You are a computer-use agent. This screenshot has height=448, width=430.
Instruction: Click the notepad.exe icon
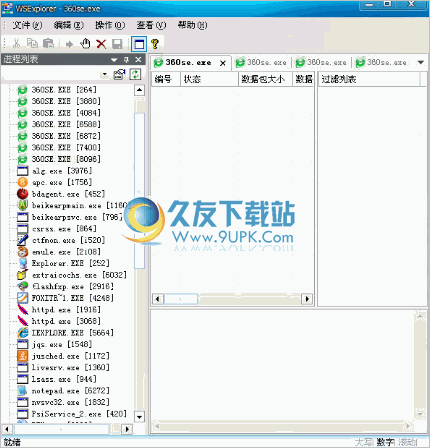23,391
